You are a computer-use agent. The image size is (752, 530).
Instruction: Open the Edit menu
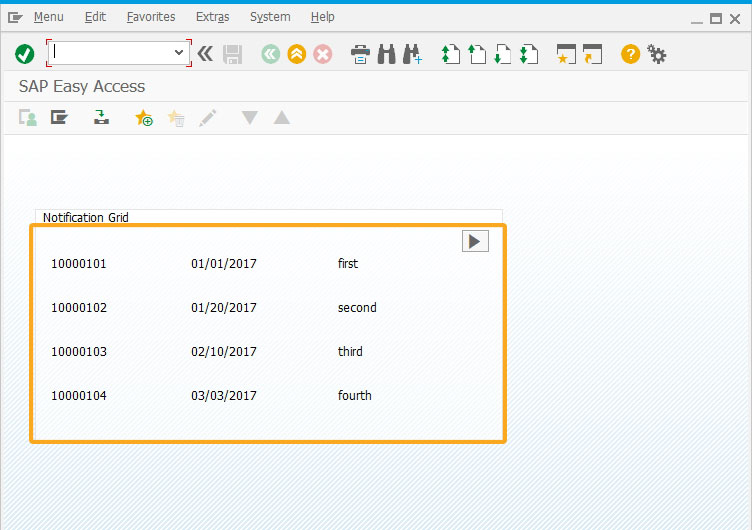tap(95, 17)
